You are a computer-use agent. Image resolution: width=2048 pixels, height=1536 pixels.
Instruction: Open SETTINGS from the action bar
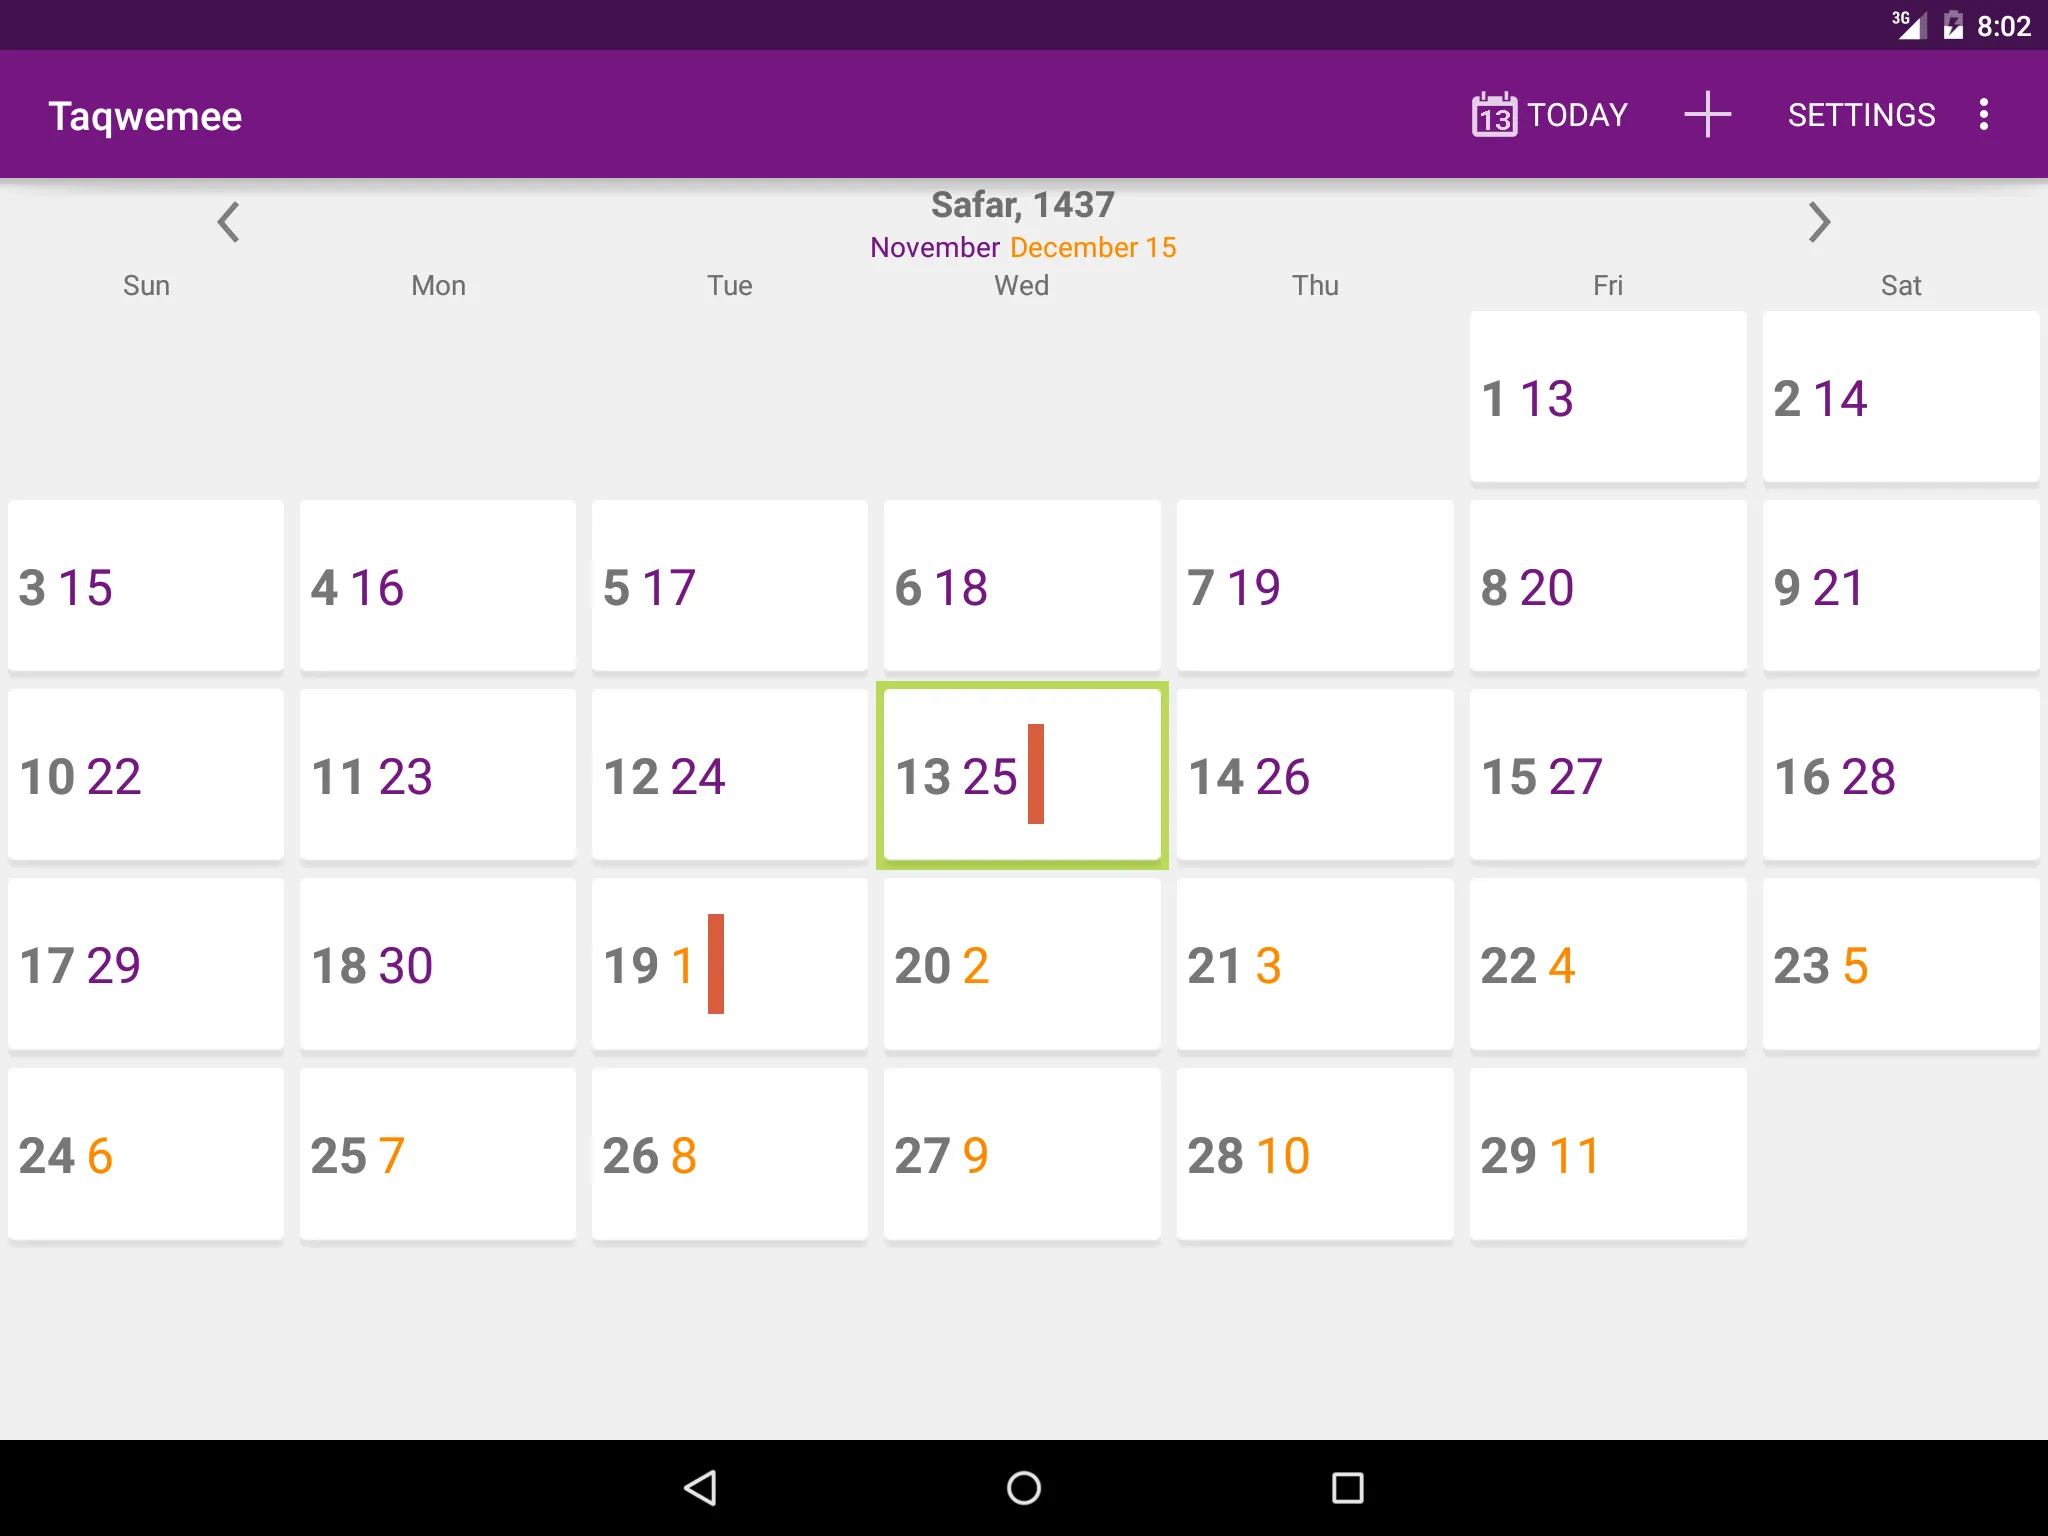[x=1861, y=115]
